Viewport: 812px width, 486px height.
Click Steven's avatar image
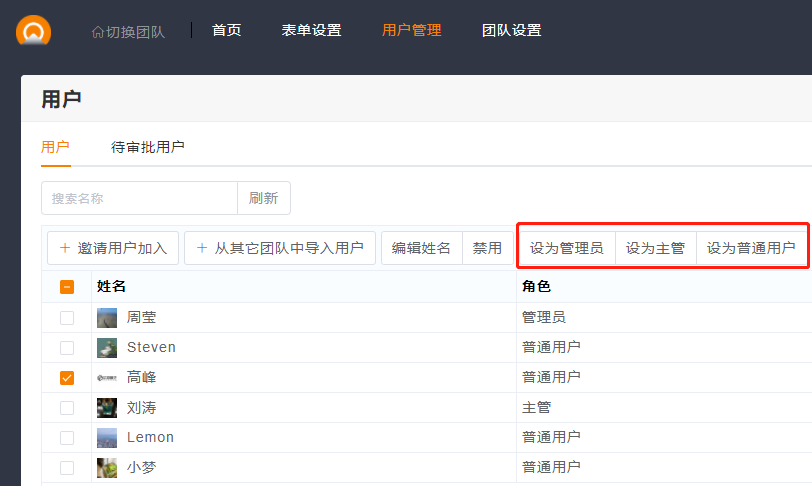pyautogui.click(x=107, y=348)
